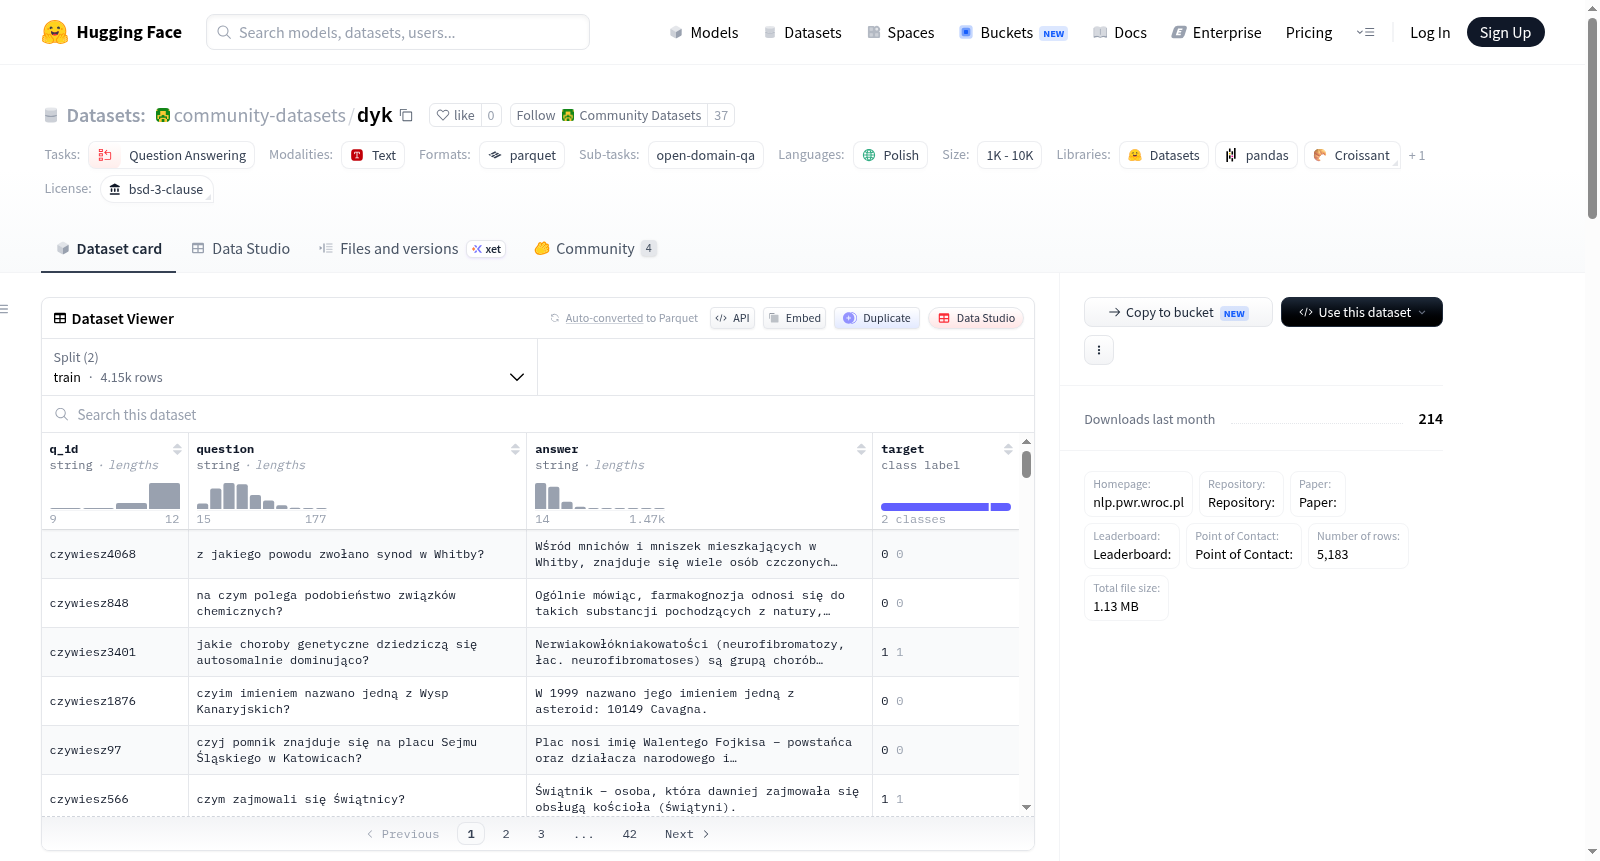Sort by the answer column
This screenshot has width=1600, height=861.
point(861,449)
